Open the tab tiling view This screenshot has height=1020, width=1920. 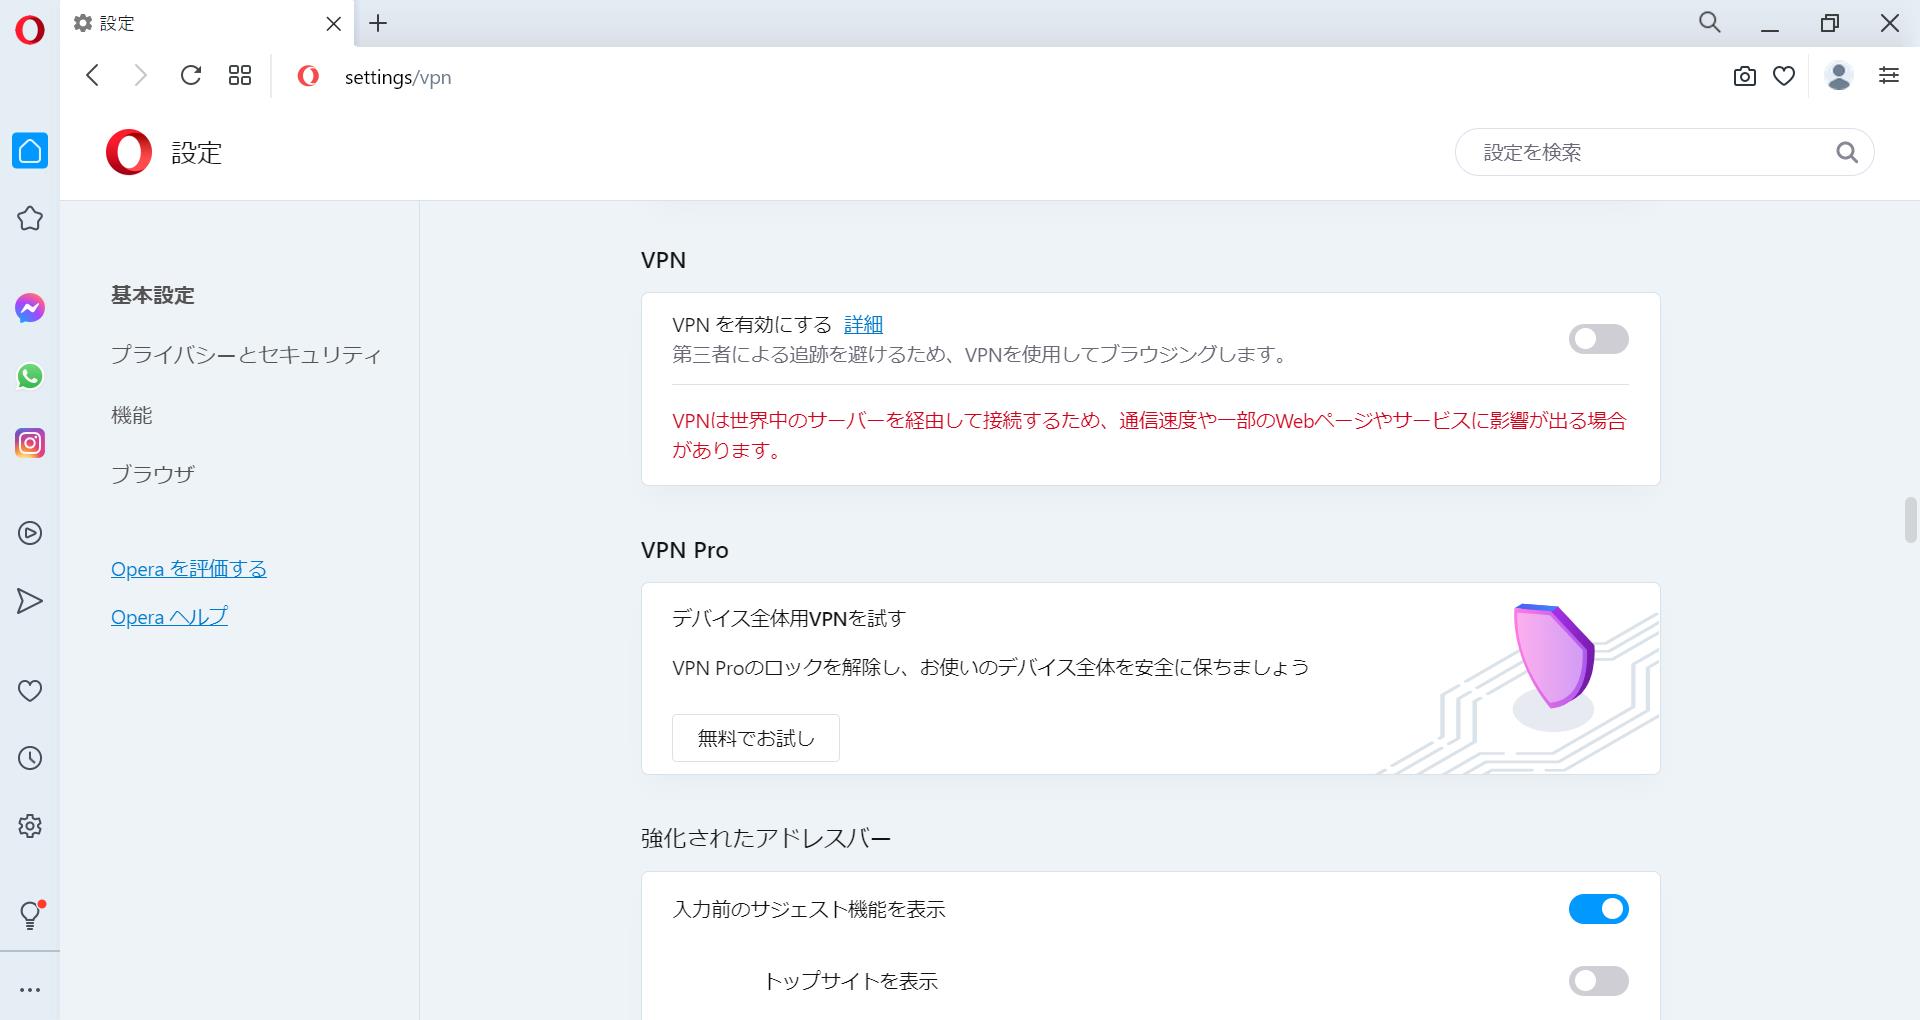[239, 75]
